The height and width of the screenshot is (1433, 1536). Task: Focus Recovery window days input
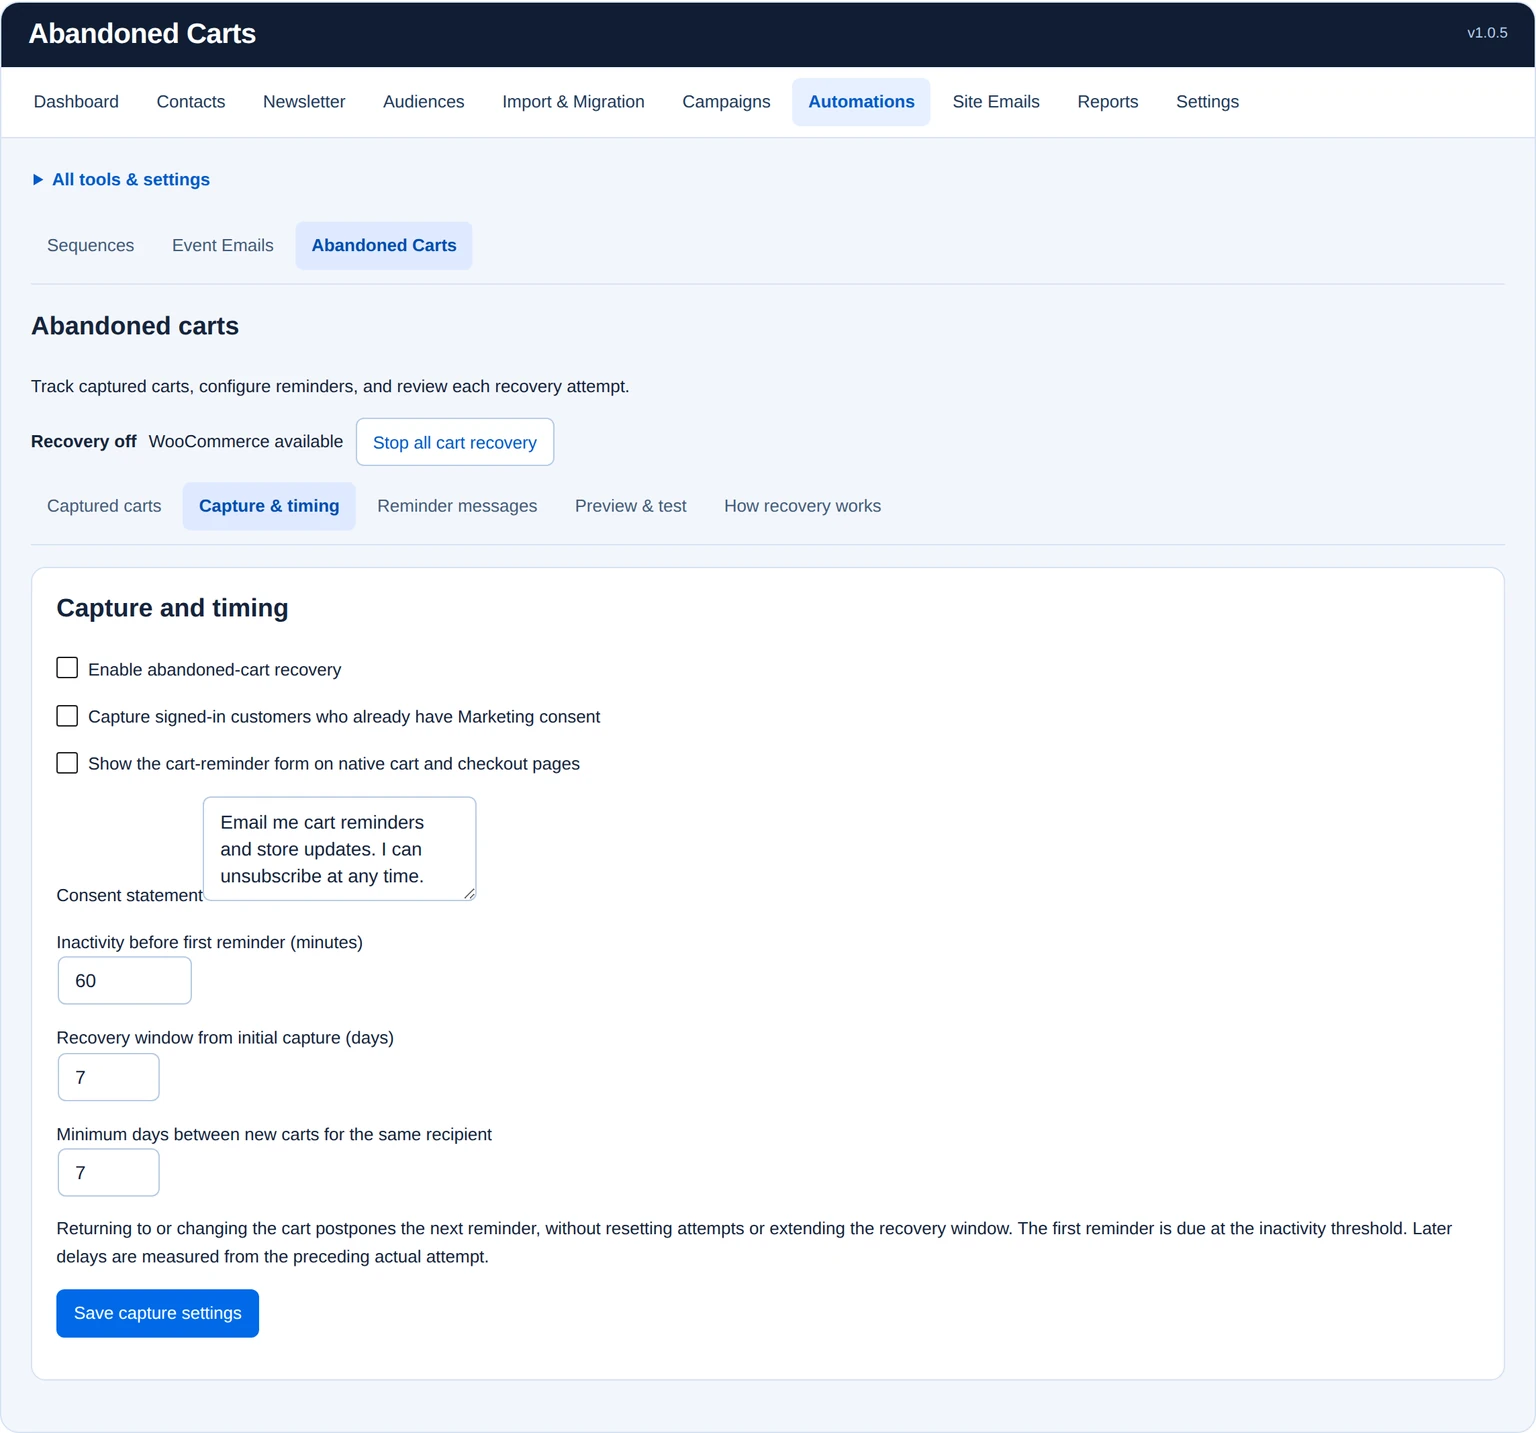[x=109, y=1077]
